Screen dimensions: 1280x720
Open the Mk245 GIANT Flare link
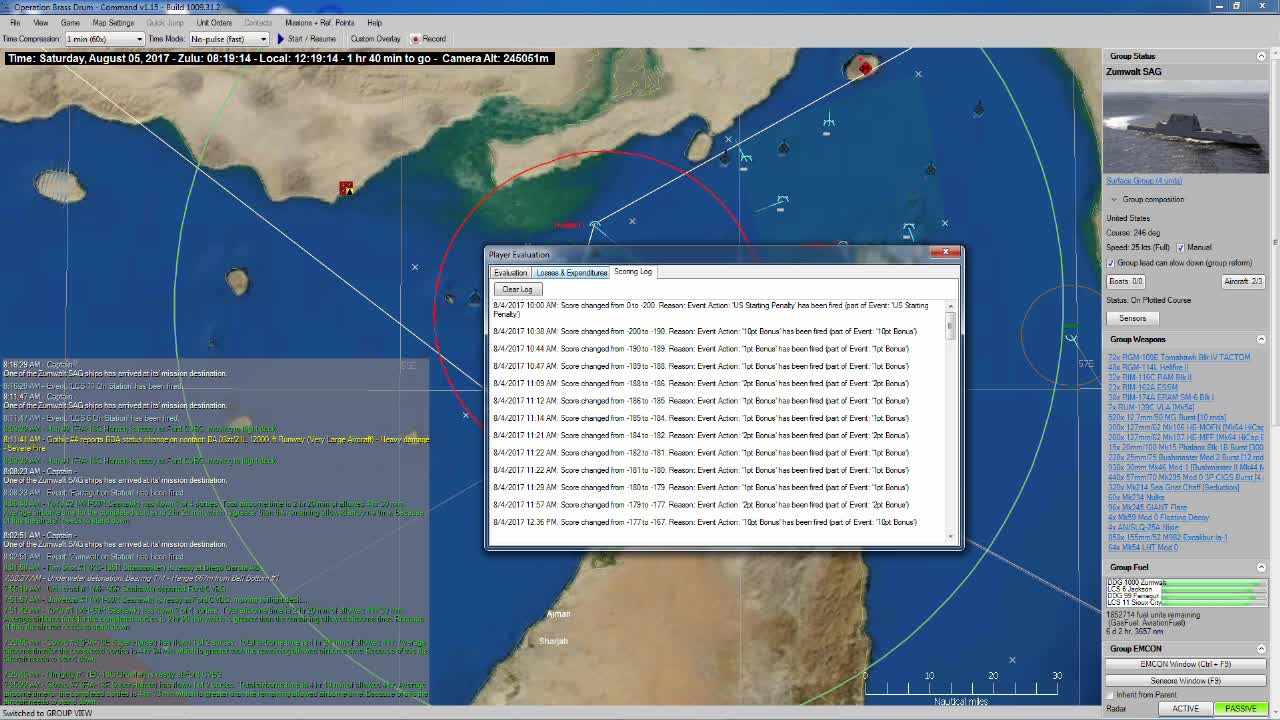1147,507
